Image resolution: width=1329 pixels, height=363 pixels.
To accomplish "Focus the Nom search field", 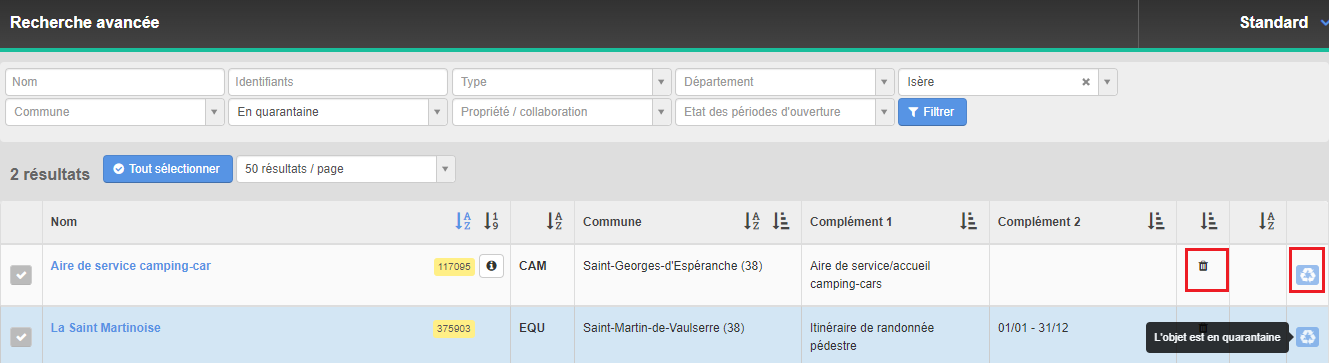I will tap(115, 82).
